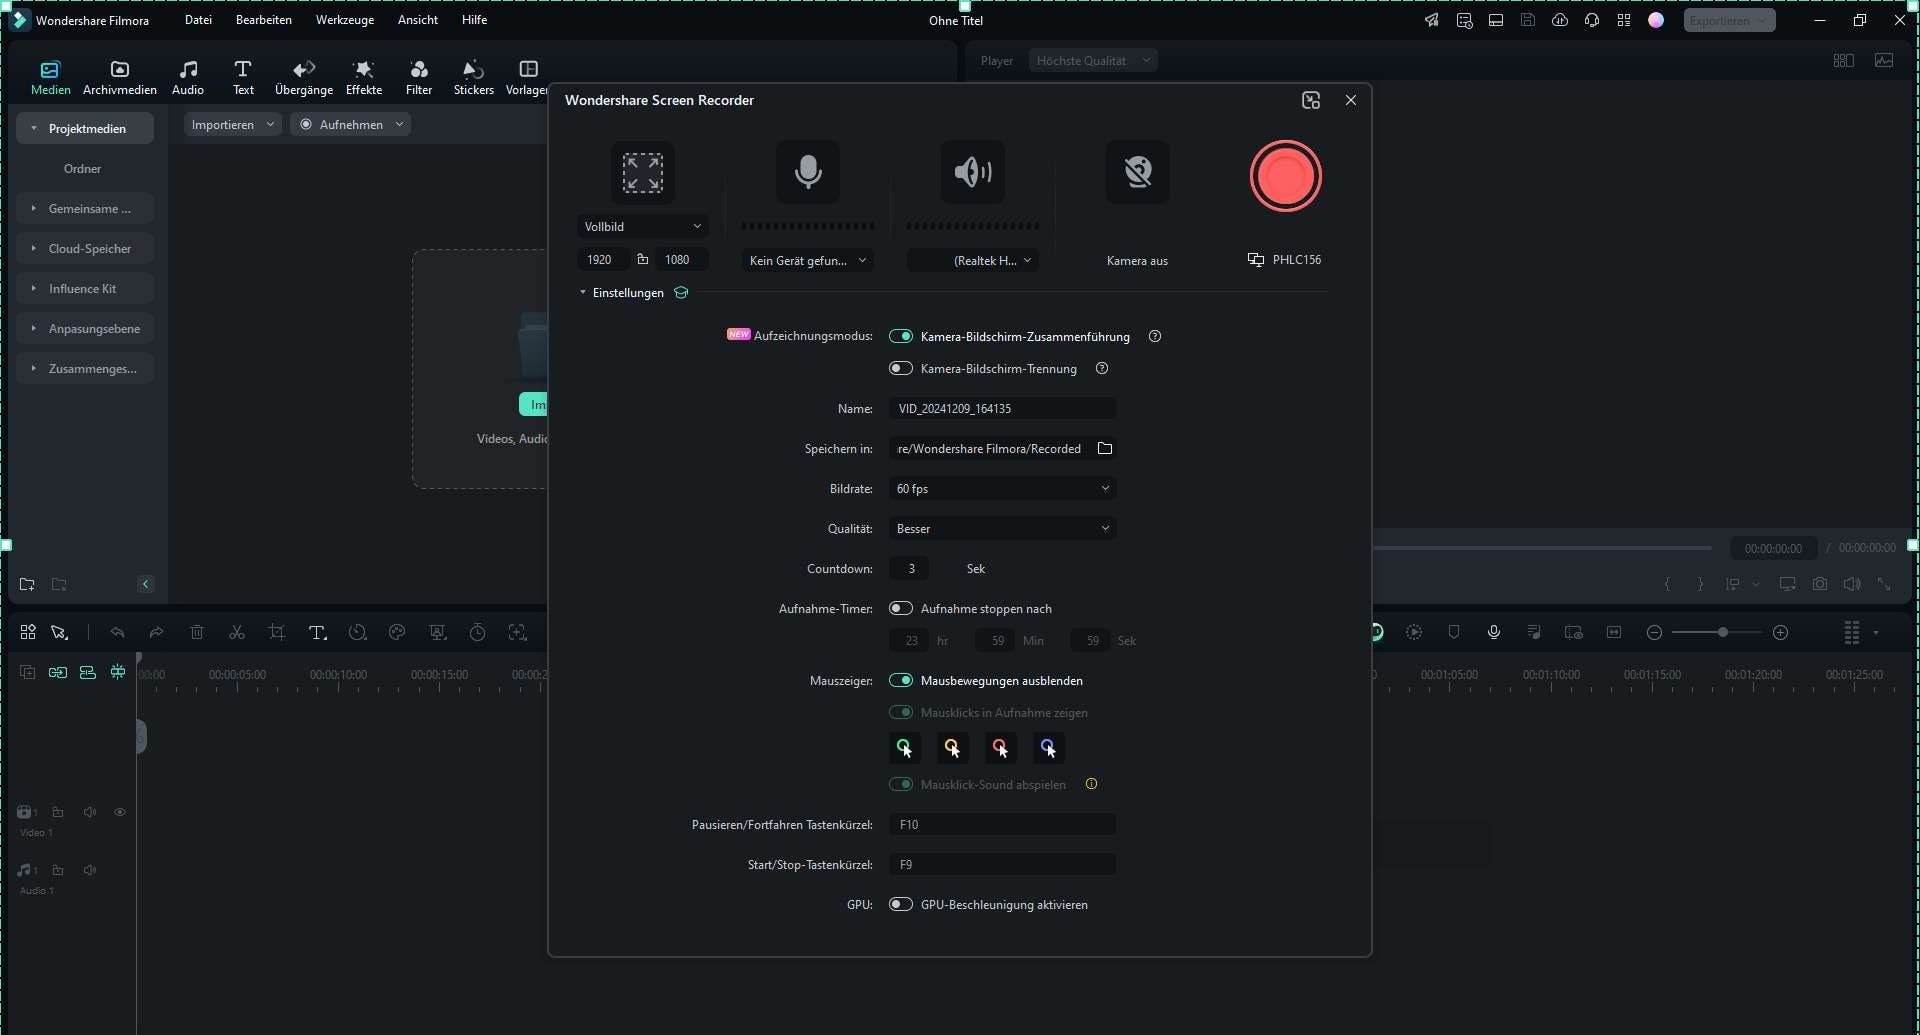Open the Werkzeuge menu

345,20
